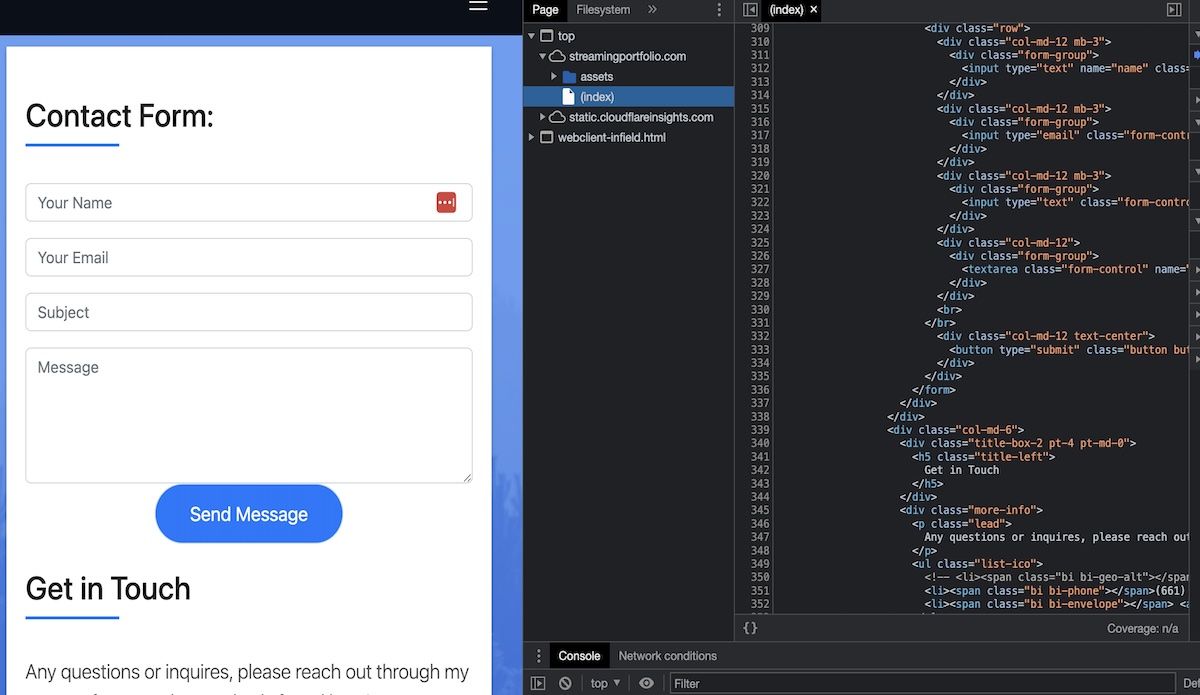Expand static.cloudflareinsights.com node
1200x695 pixels.
543,117
